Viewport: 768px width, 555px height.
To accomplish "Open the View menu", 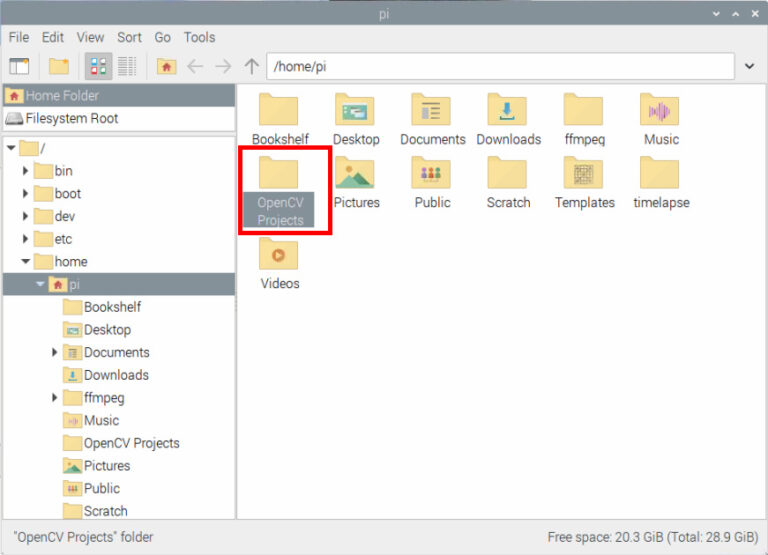I will click(x=90, y=37).
